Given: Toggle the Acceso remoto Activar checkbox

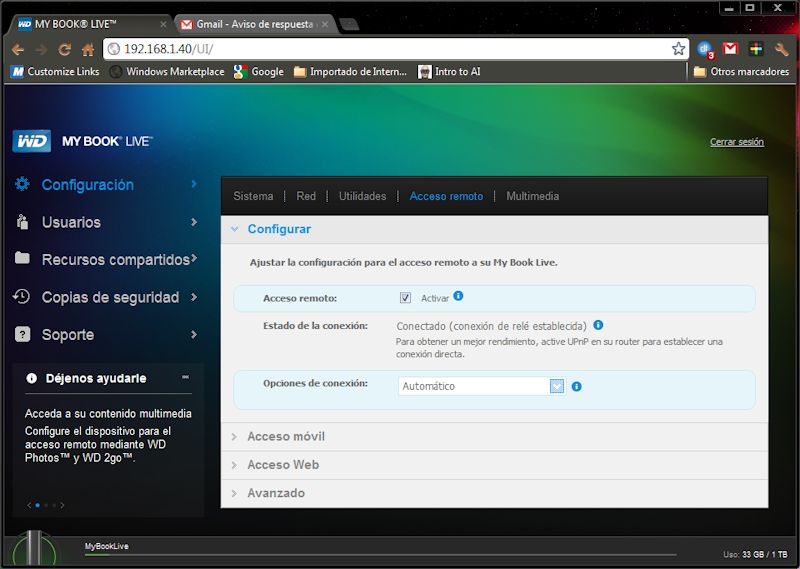Looking at the screenshot, I should pyautogui.click(x=405, y=298).
